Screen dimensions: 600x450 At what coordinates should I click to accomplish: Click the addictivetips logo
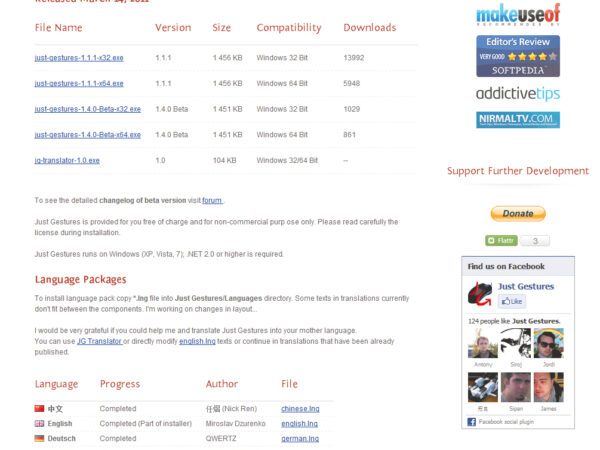pos(518,93)
